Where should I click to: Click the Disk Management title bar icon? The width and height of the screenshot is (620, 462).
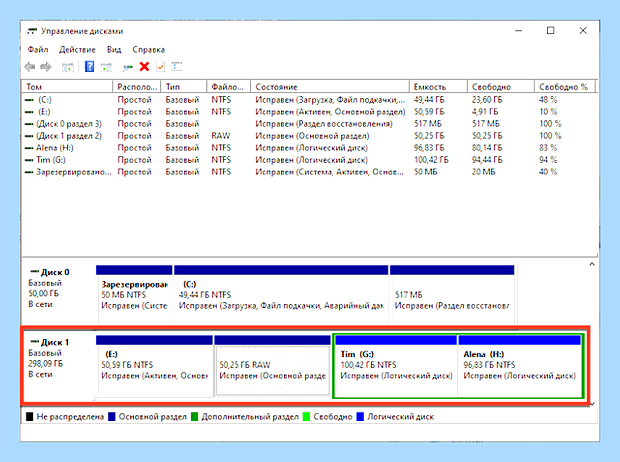[32, 31]
